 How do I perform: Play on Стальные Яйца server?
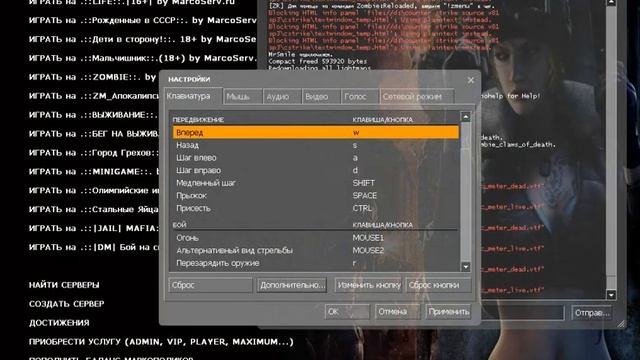point(93,209)
